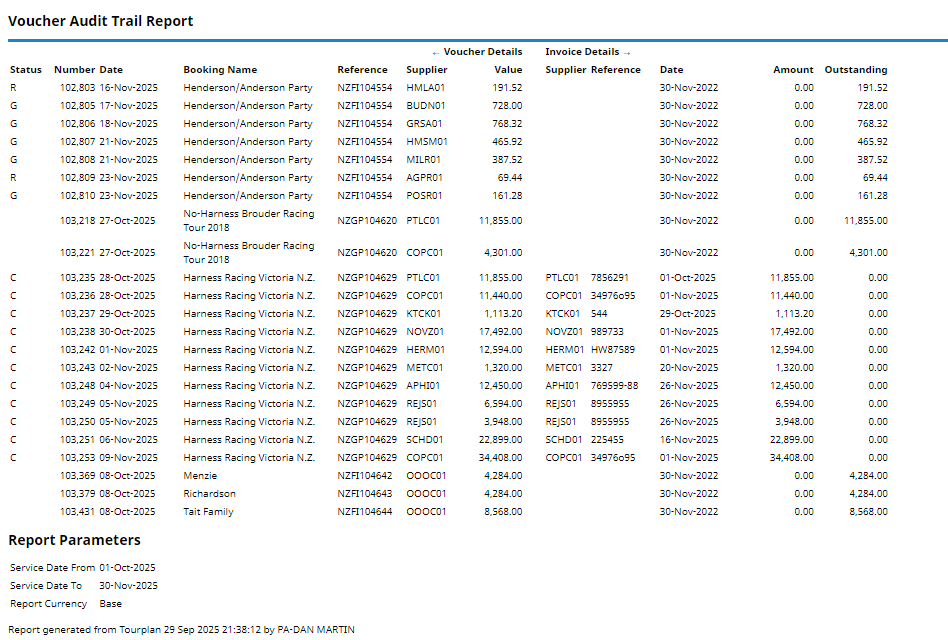The height and width of the screenshot is (640, 948).
Task: Click the Report Currency value Base
Action: [110, 604]
